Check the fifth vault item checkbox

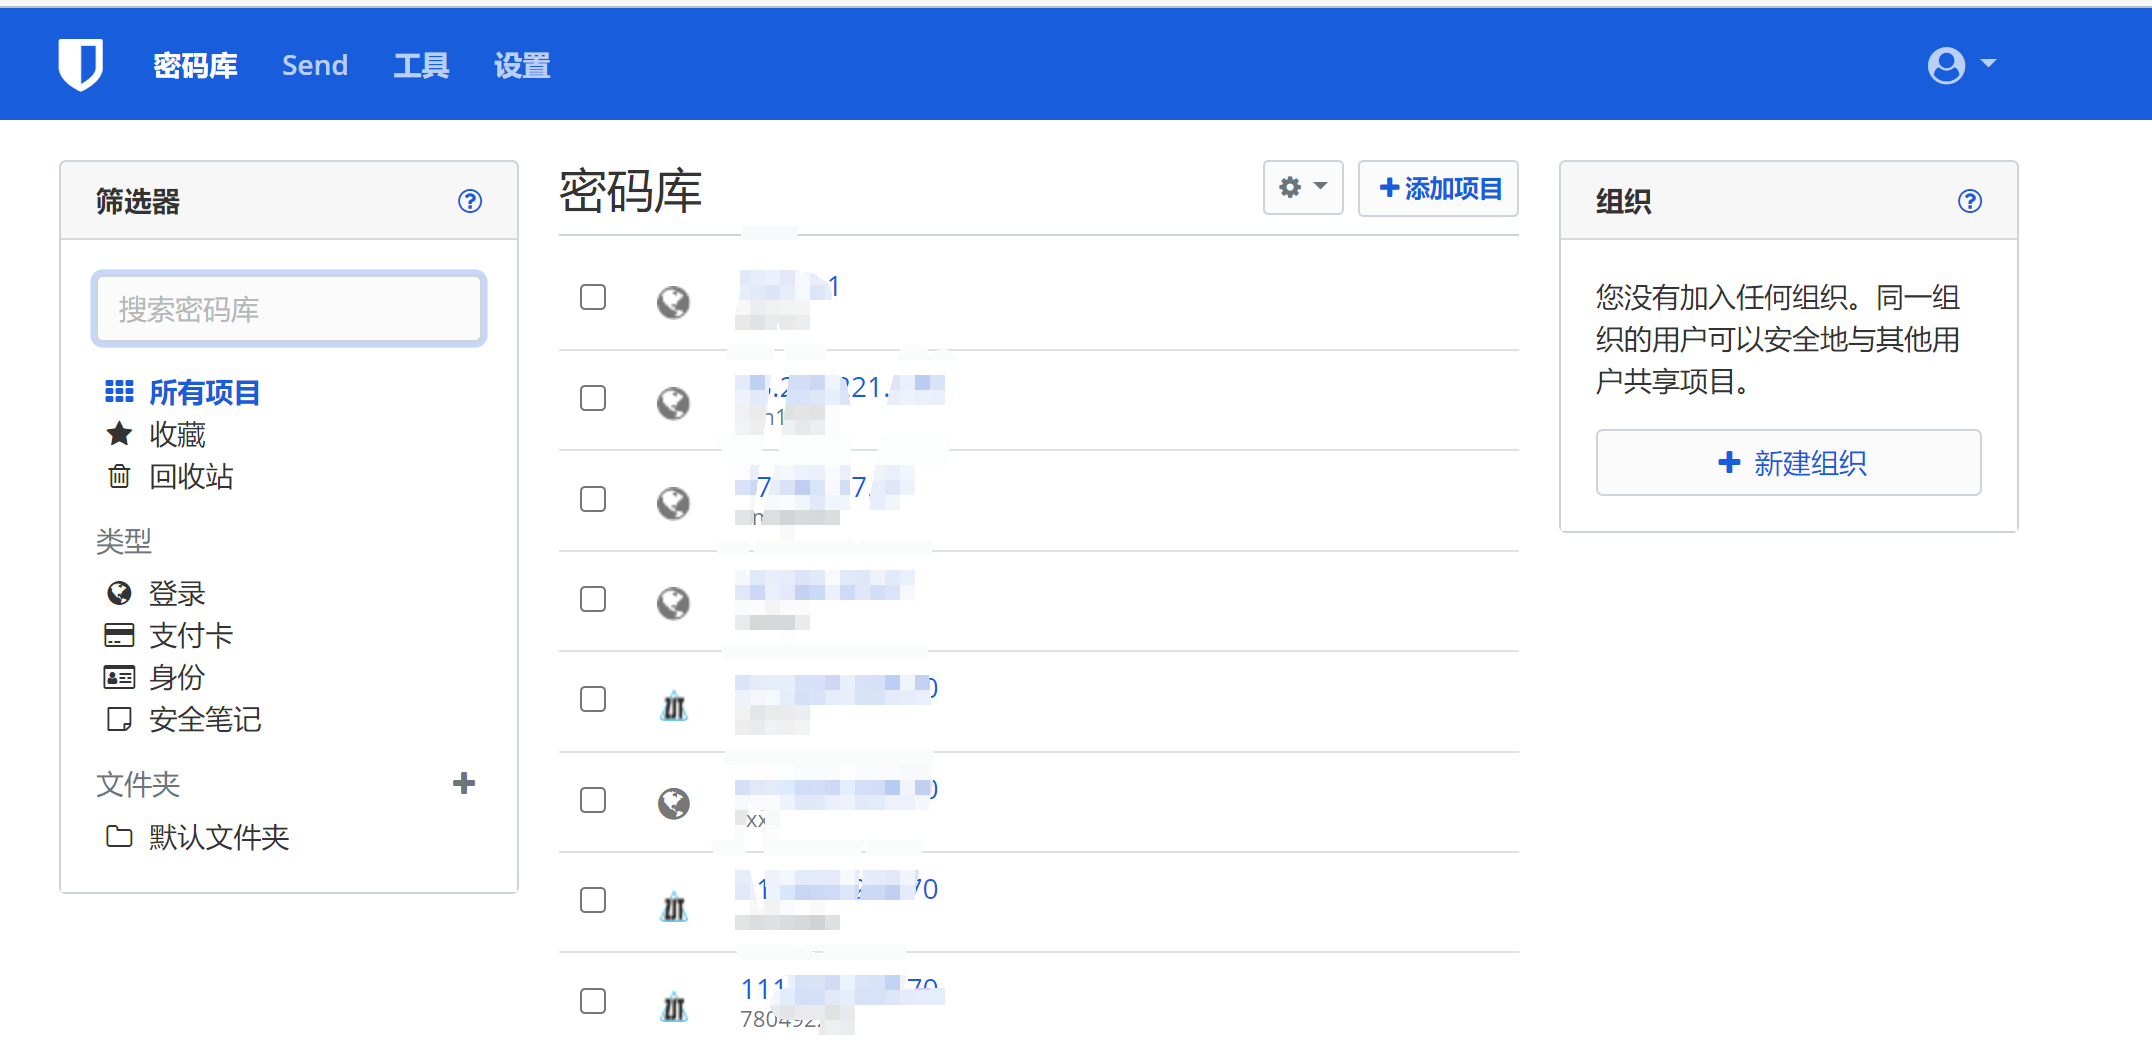593,699
